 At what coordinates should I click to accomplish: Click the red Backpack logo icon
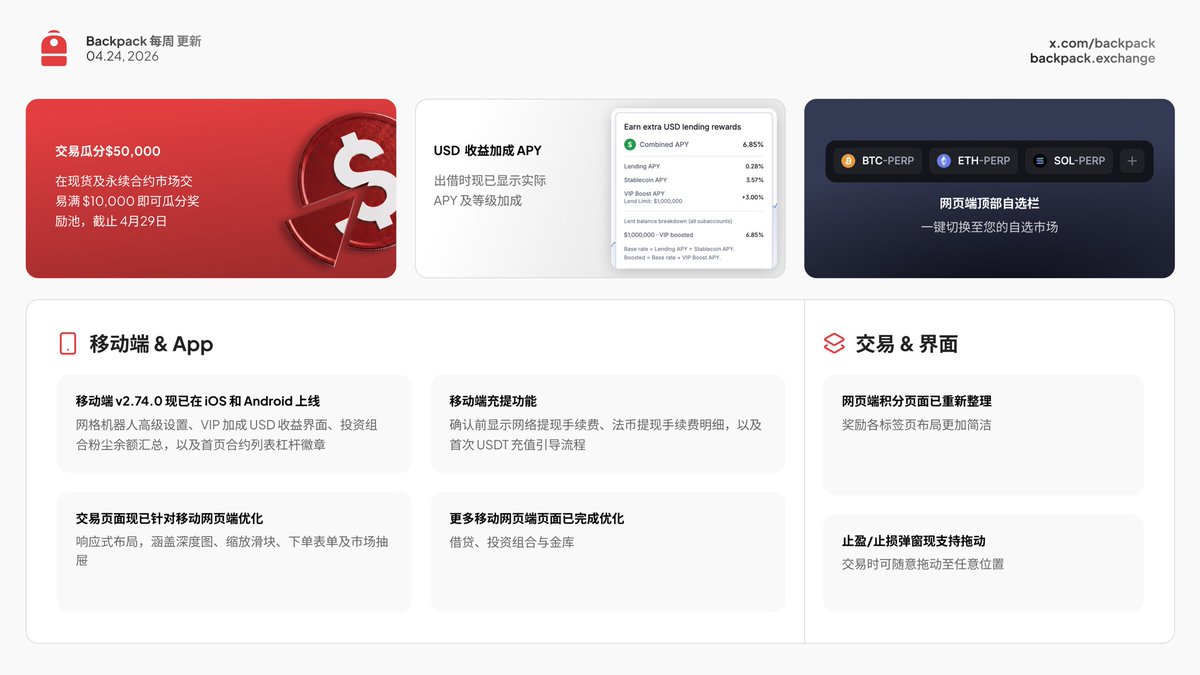54,48
